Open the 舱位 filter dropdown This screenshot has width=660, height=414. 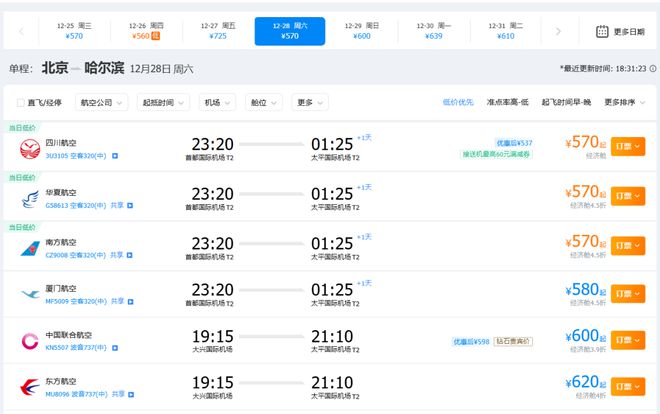tap(263, 102)
